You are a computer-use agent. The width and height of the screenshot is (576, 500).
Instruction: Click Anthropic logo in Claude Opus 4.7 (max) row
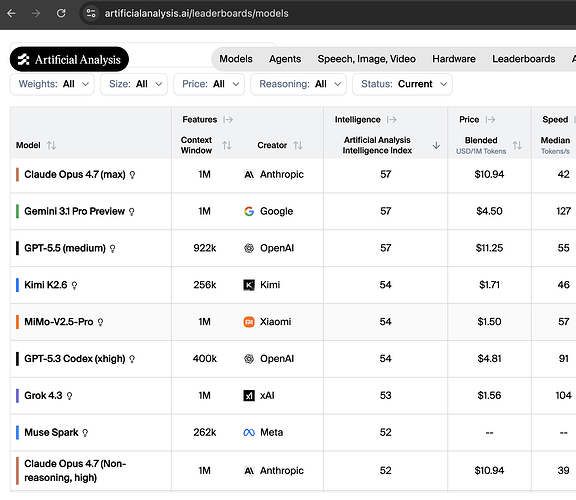click(249, 175)
